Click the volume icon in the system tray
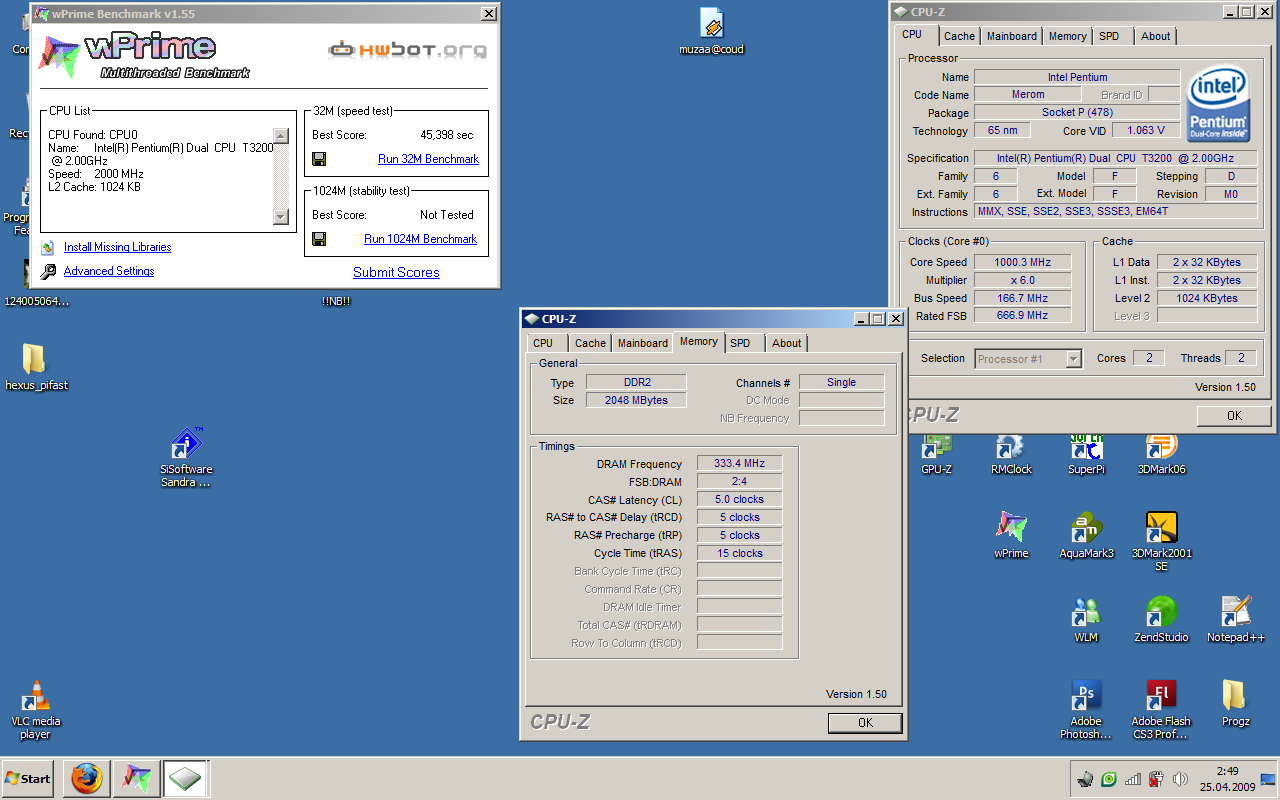The width and height of the screenshot is (1280, 800). (x=1180, y=779)
